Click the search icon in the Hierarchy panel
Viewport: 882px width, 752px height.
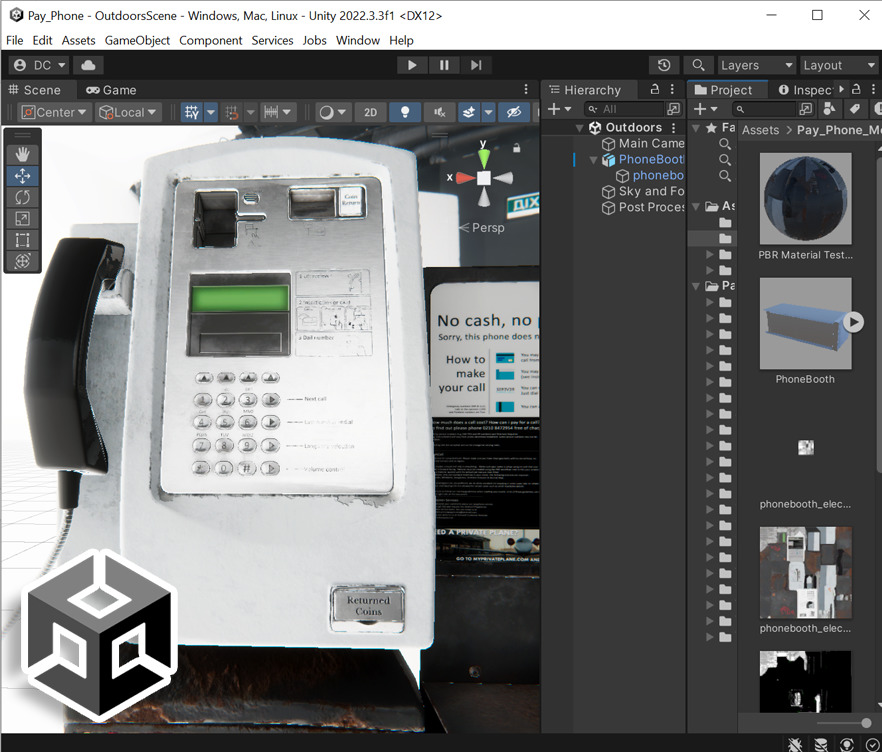tap(593, 107)
